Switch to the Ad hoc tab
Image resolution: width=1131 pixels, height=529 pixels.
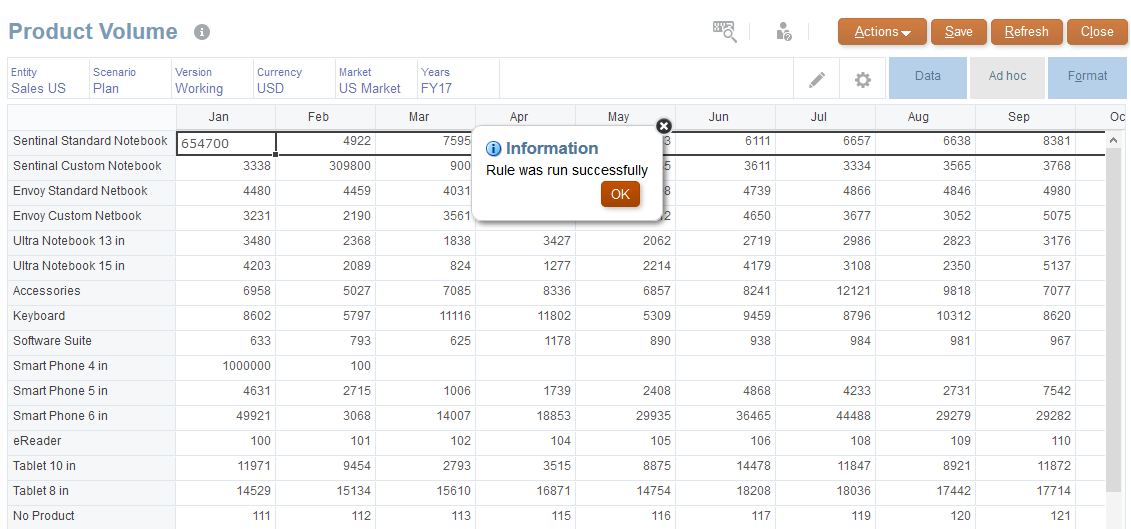coord(1007,77)
